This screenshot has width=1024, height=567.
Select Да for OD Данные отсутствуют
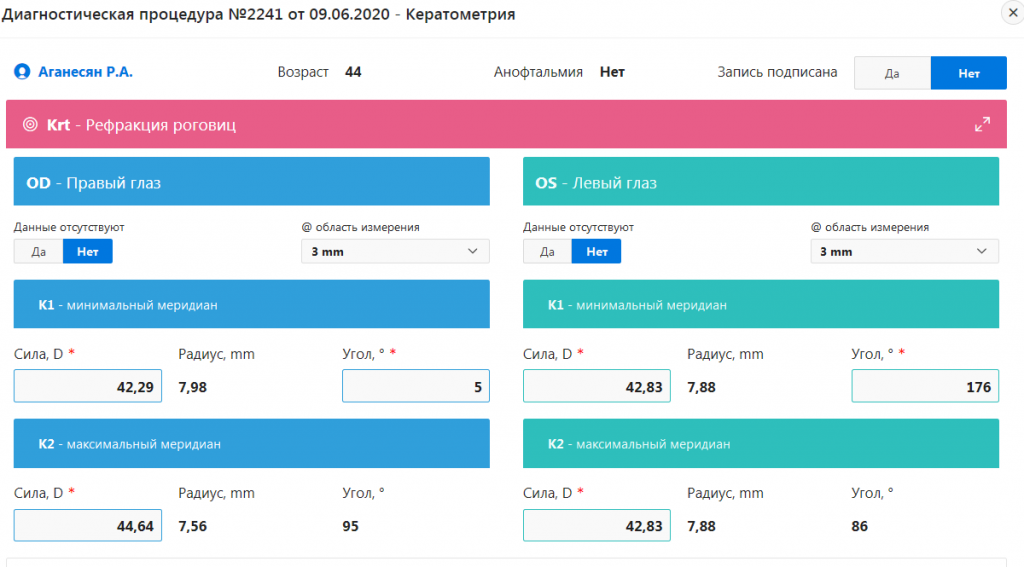point(38,251)
